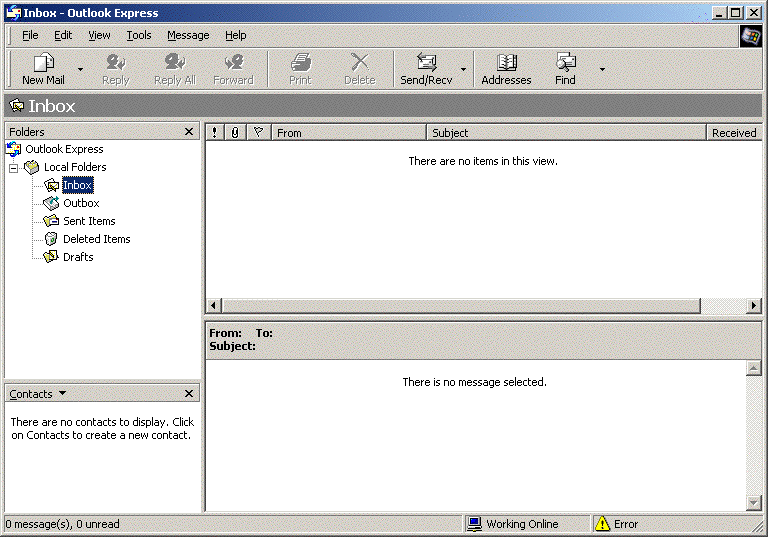Click 'There are no items in this view.' text
The width and height of the screenshot is (768, 537).
(x=483, y=161)
